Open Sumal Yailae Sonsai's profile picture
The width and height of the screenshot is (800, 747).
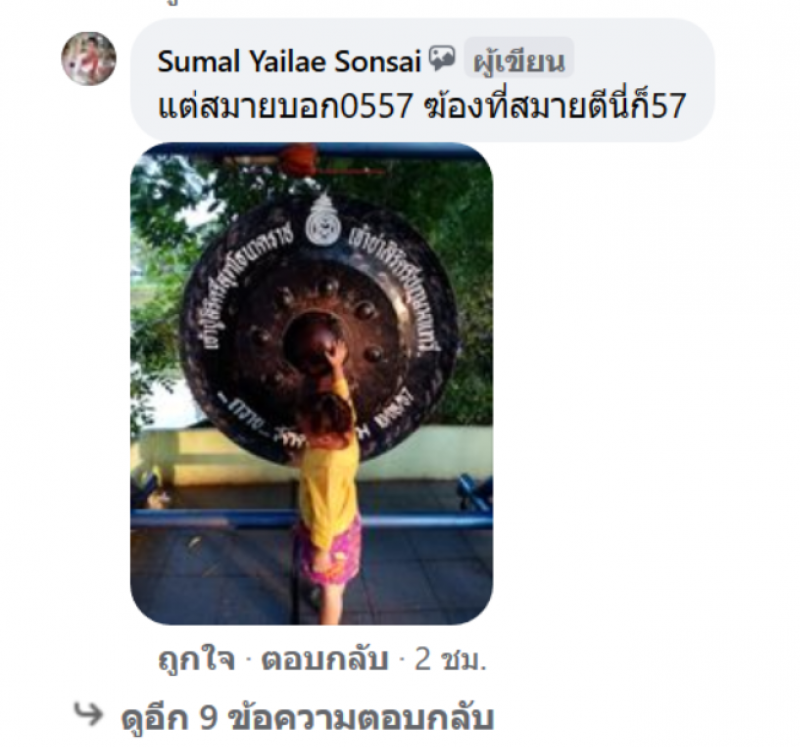89,59
